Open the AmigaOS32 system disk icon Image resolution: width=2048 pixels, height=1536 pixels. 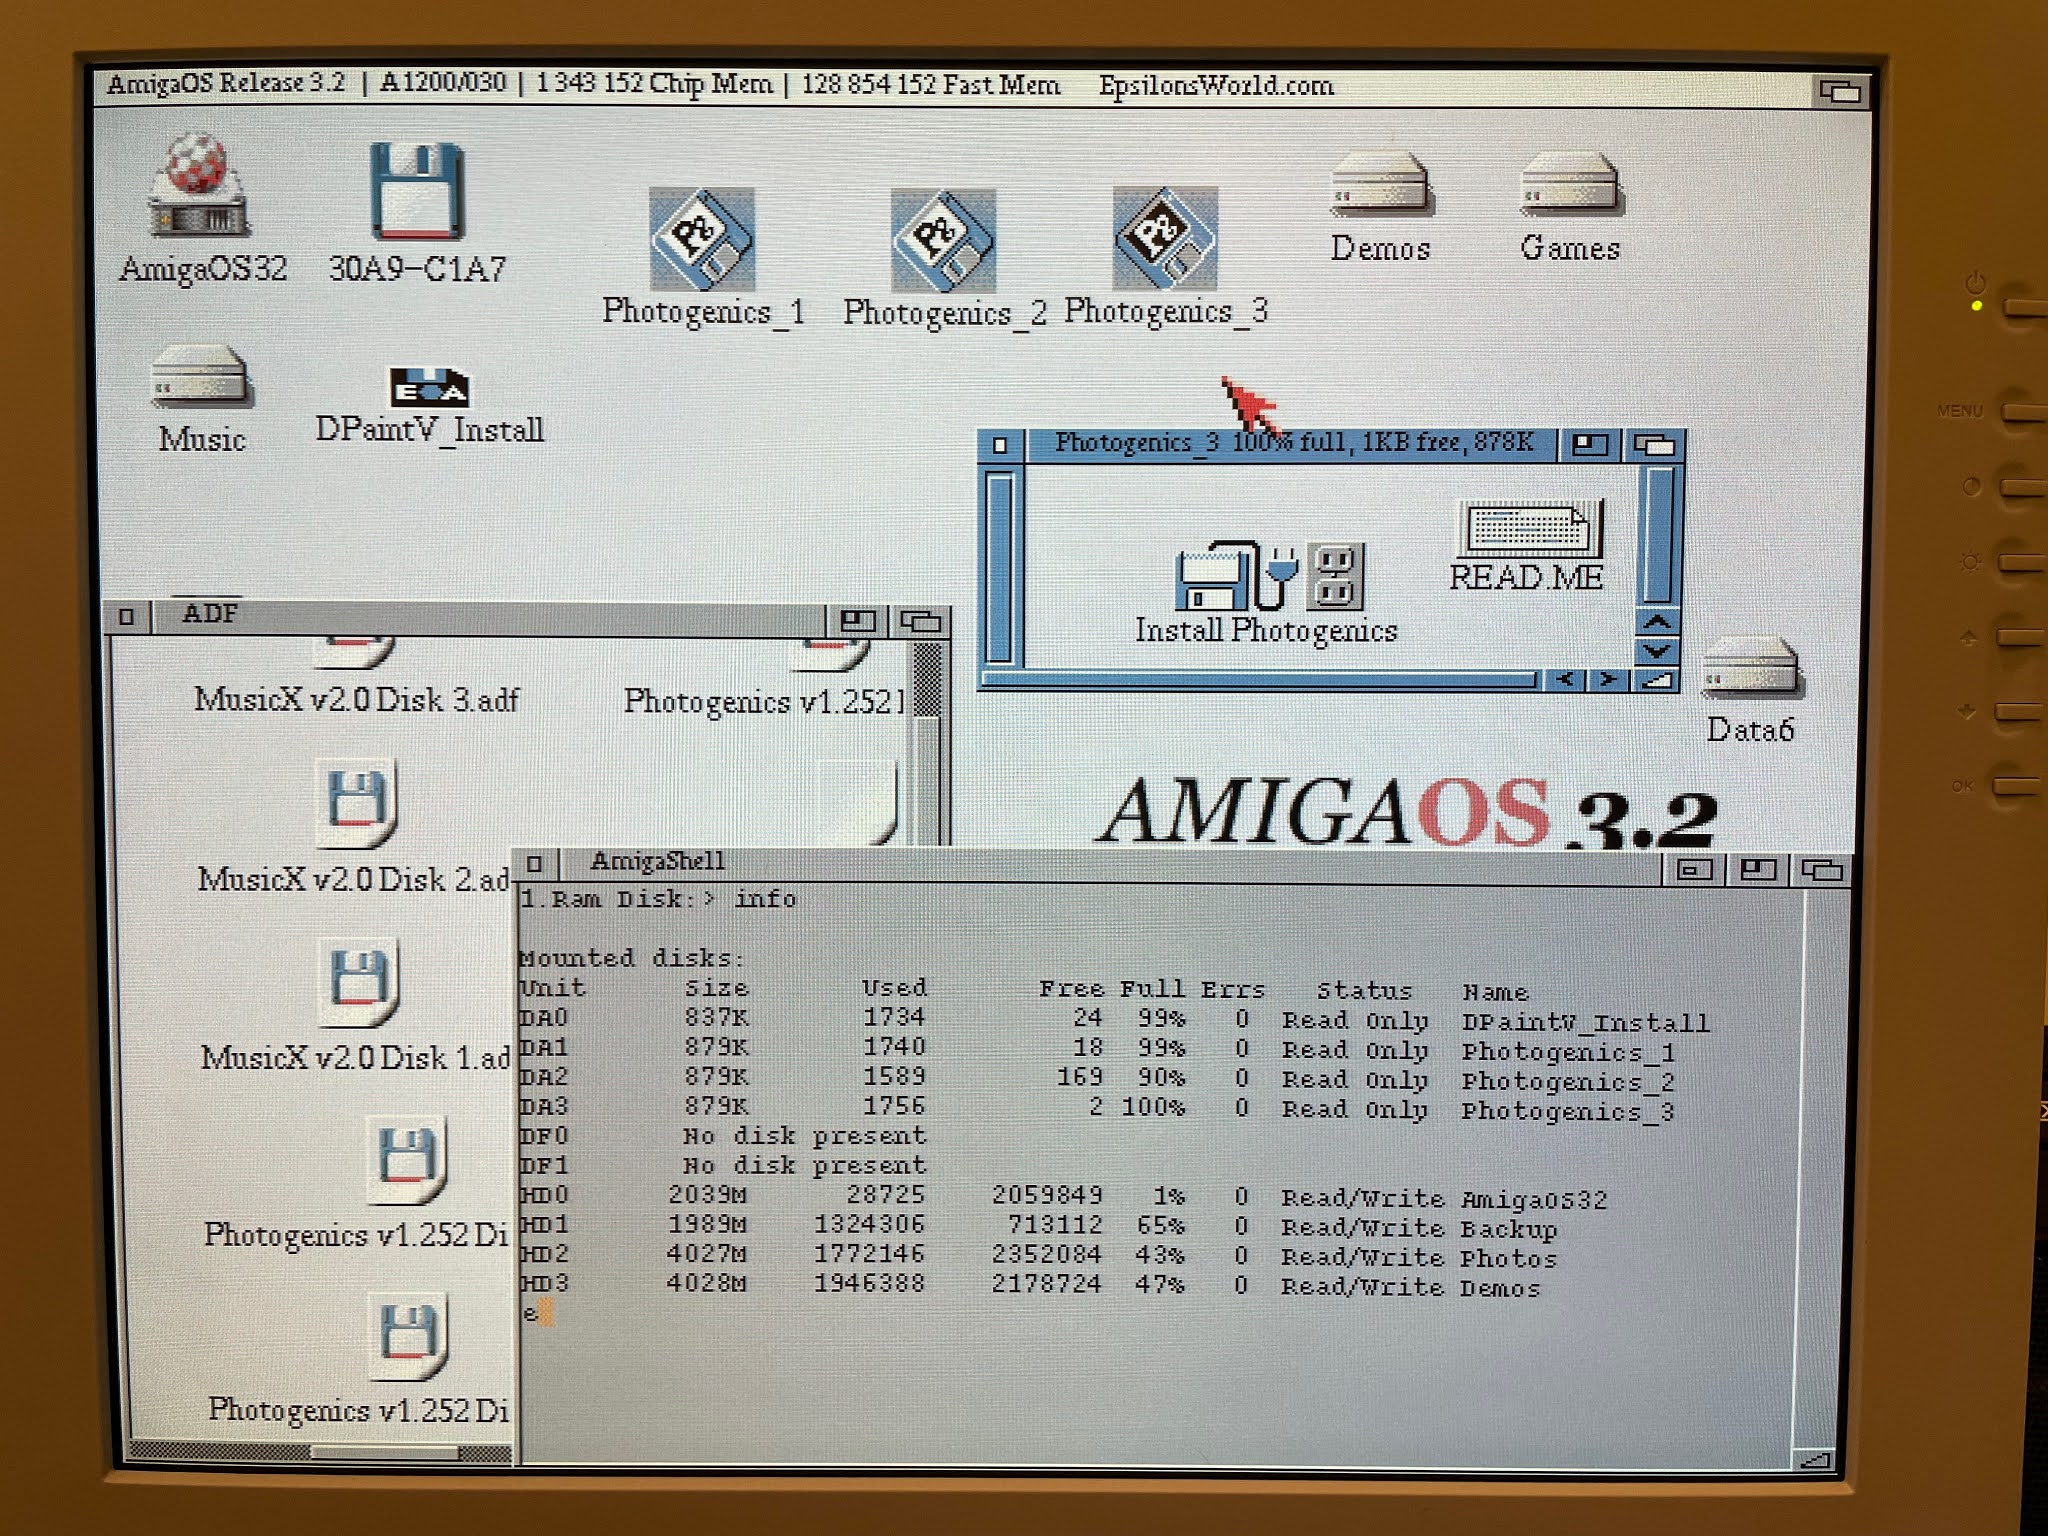coord(199,186)
